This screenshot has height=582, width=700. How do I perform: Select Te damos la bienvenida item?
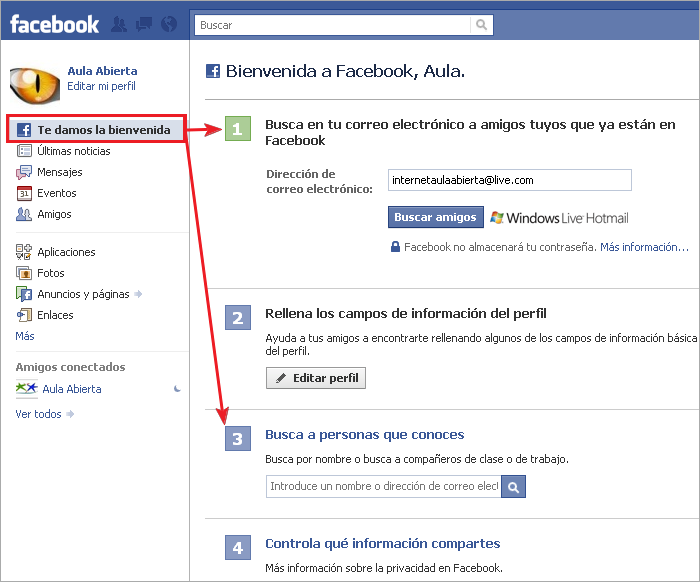click(x=96, y=129)
